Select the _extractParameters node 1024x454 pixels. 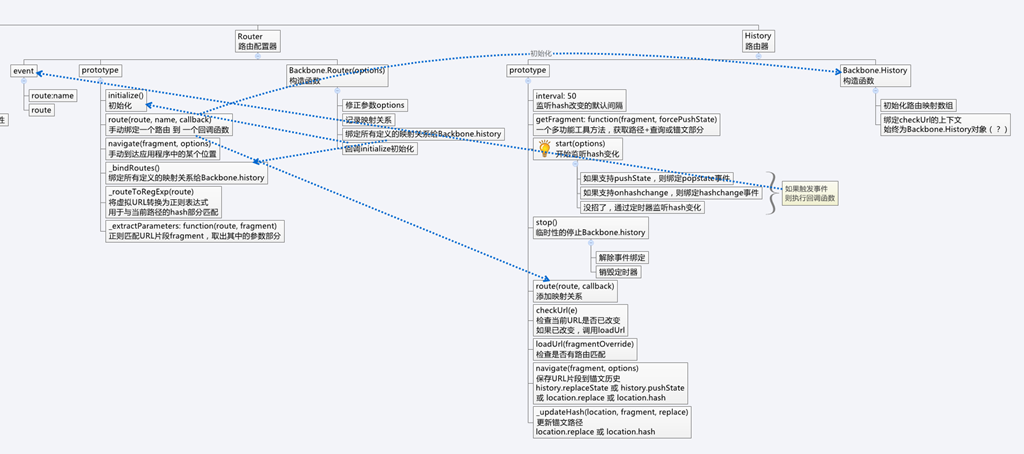pyautogui.click(x=195, y=231)
